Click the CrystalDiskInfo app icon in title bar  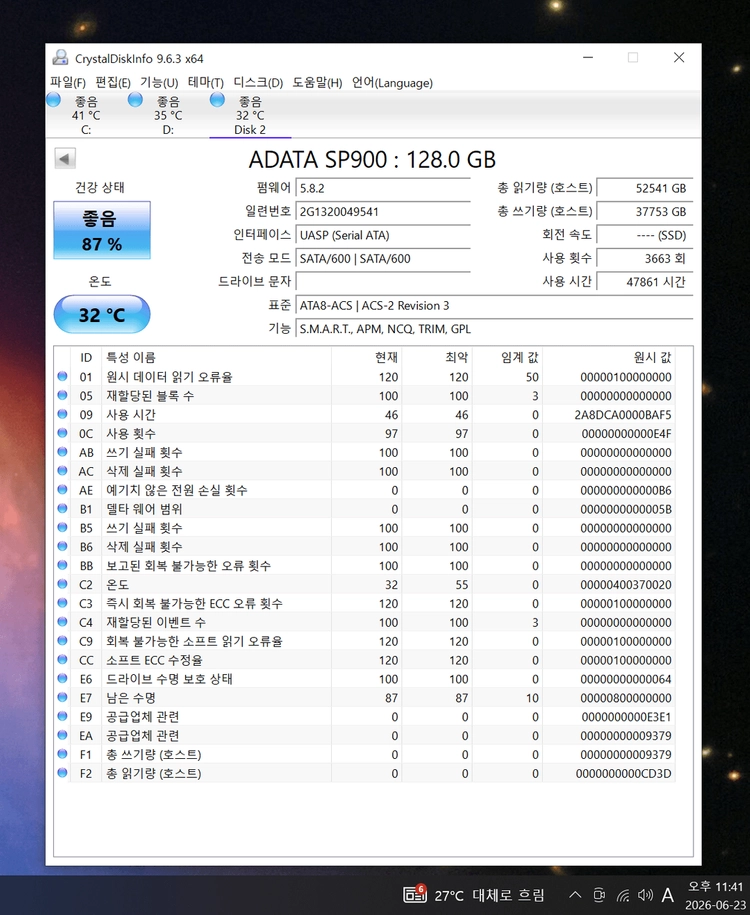click(x=60, y=58)
